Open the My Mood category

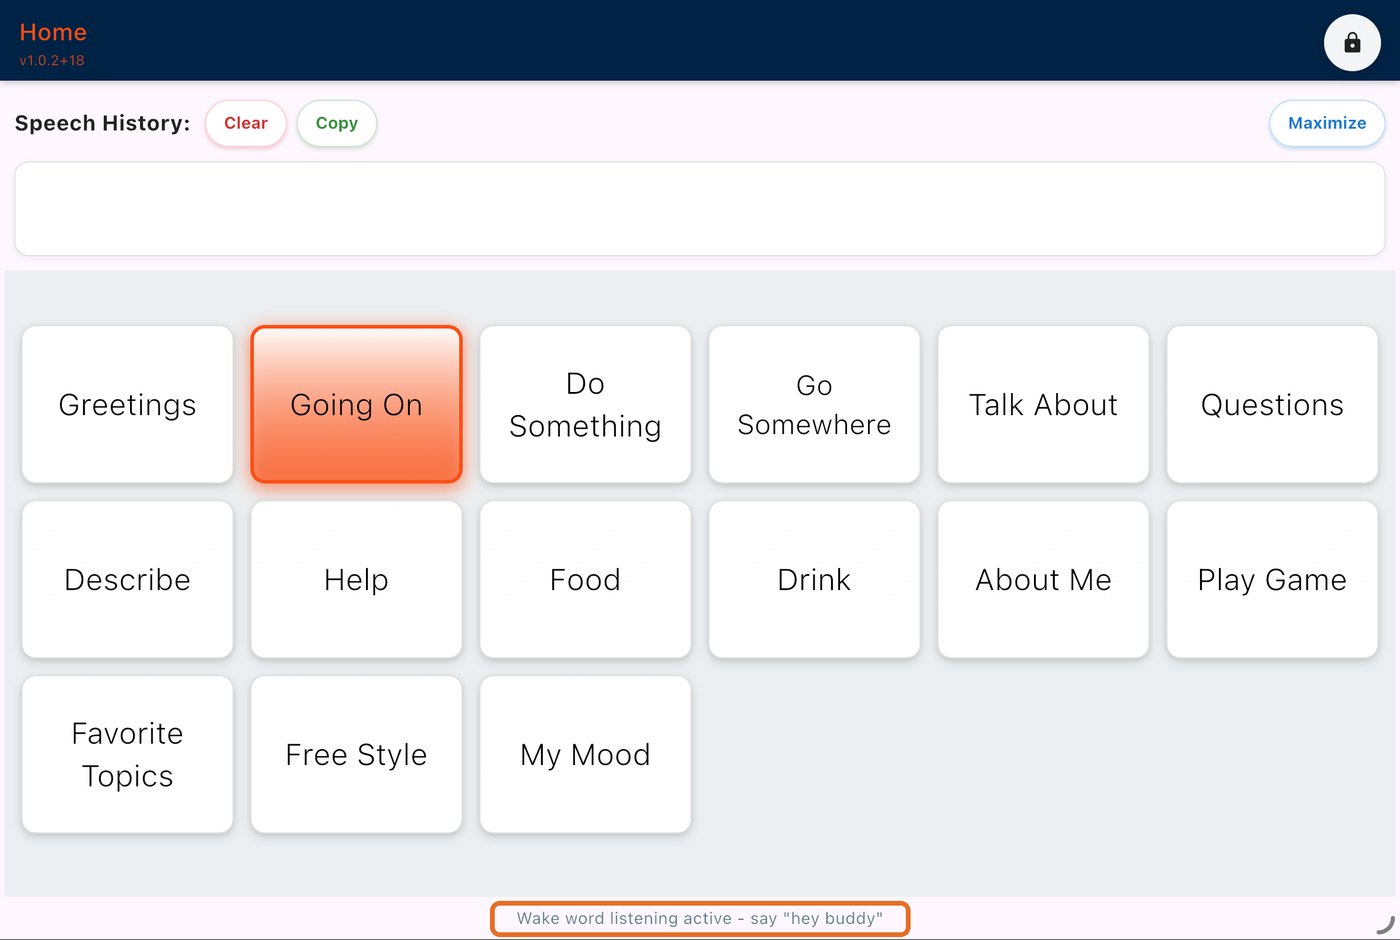(x=585, y=754)
